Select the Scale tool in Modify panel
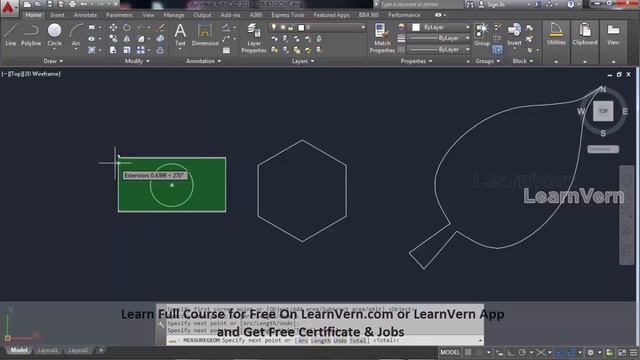 tap(127, 50)
